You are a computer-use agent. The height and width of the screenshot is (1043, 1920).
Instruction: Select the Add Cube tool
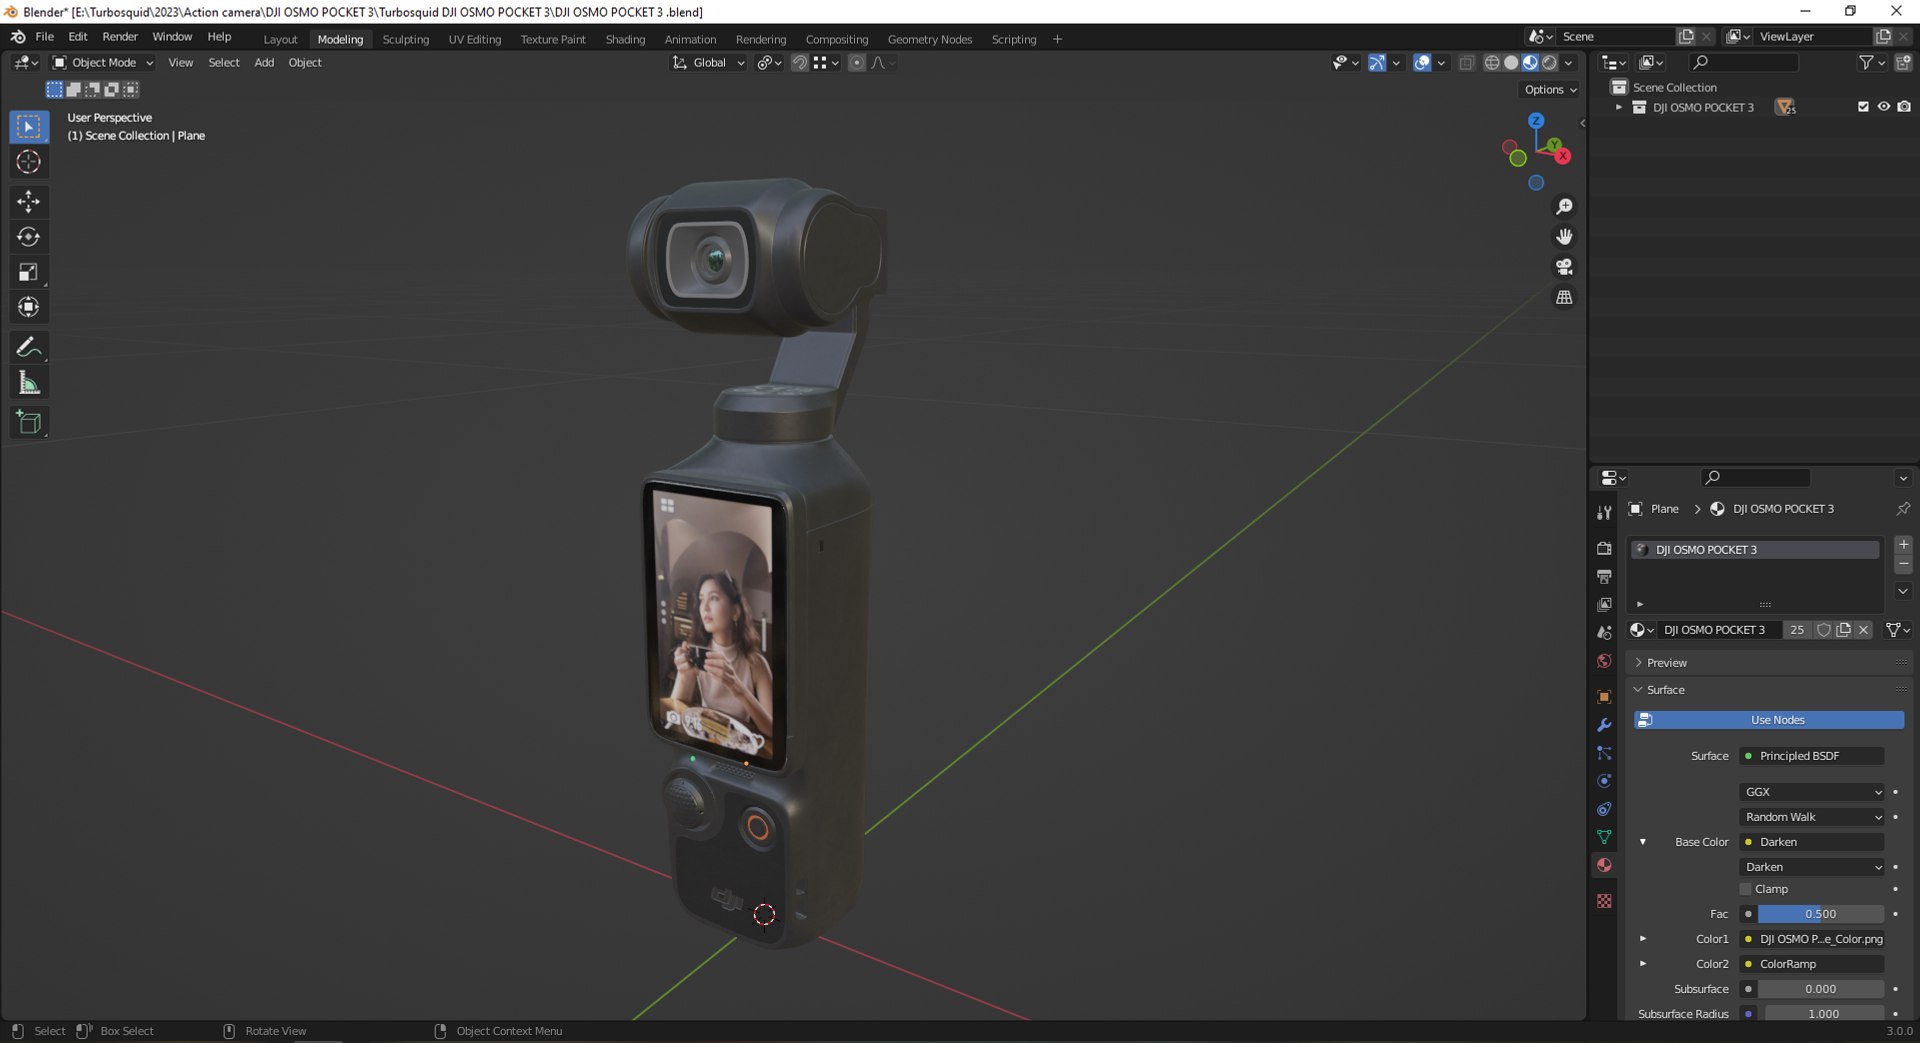[x=29, y=422]
